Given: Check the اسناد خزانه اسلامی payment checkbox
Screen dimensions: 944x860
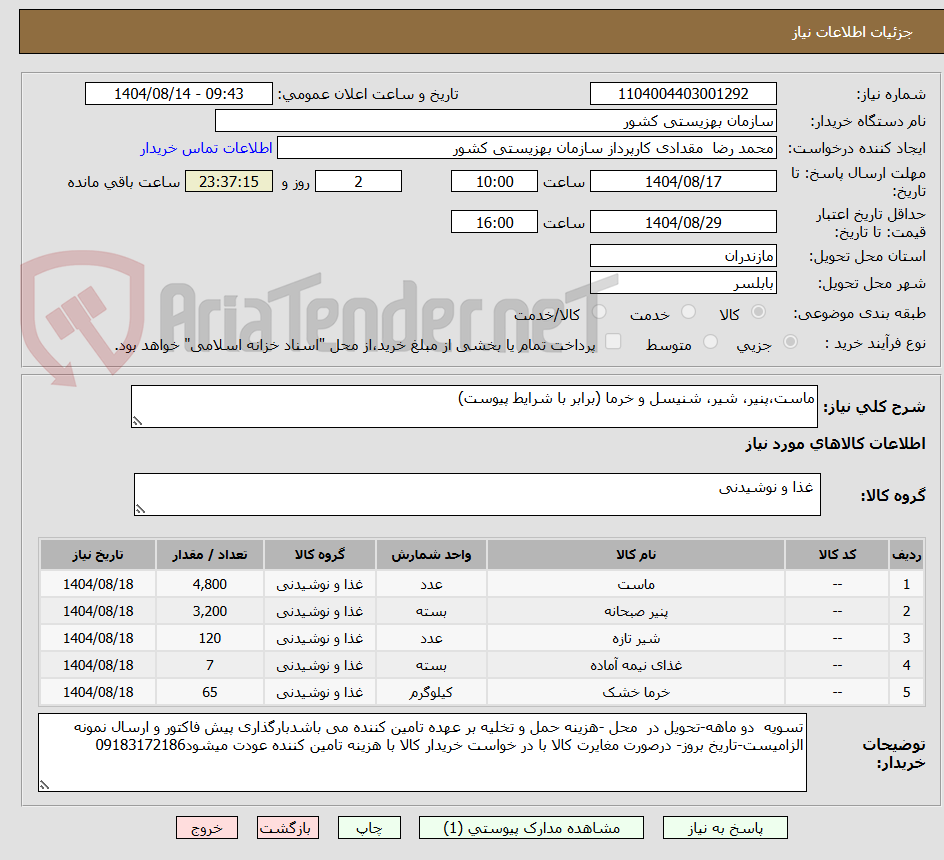Looking at the screenshot, I should click(x=613, y=342).
